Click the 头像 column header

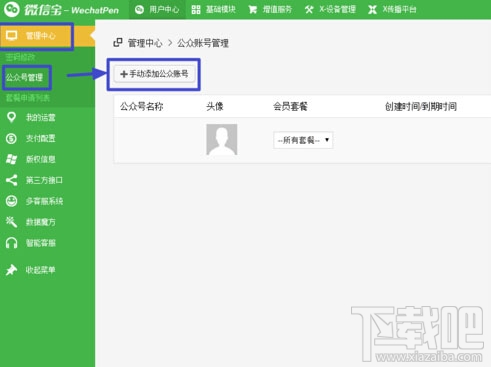pos(215,107)
